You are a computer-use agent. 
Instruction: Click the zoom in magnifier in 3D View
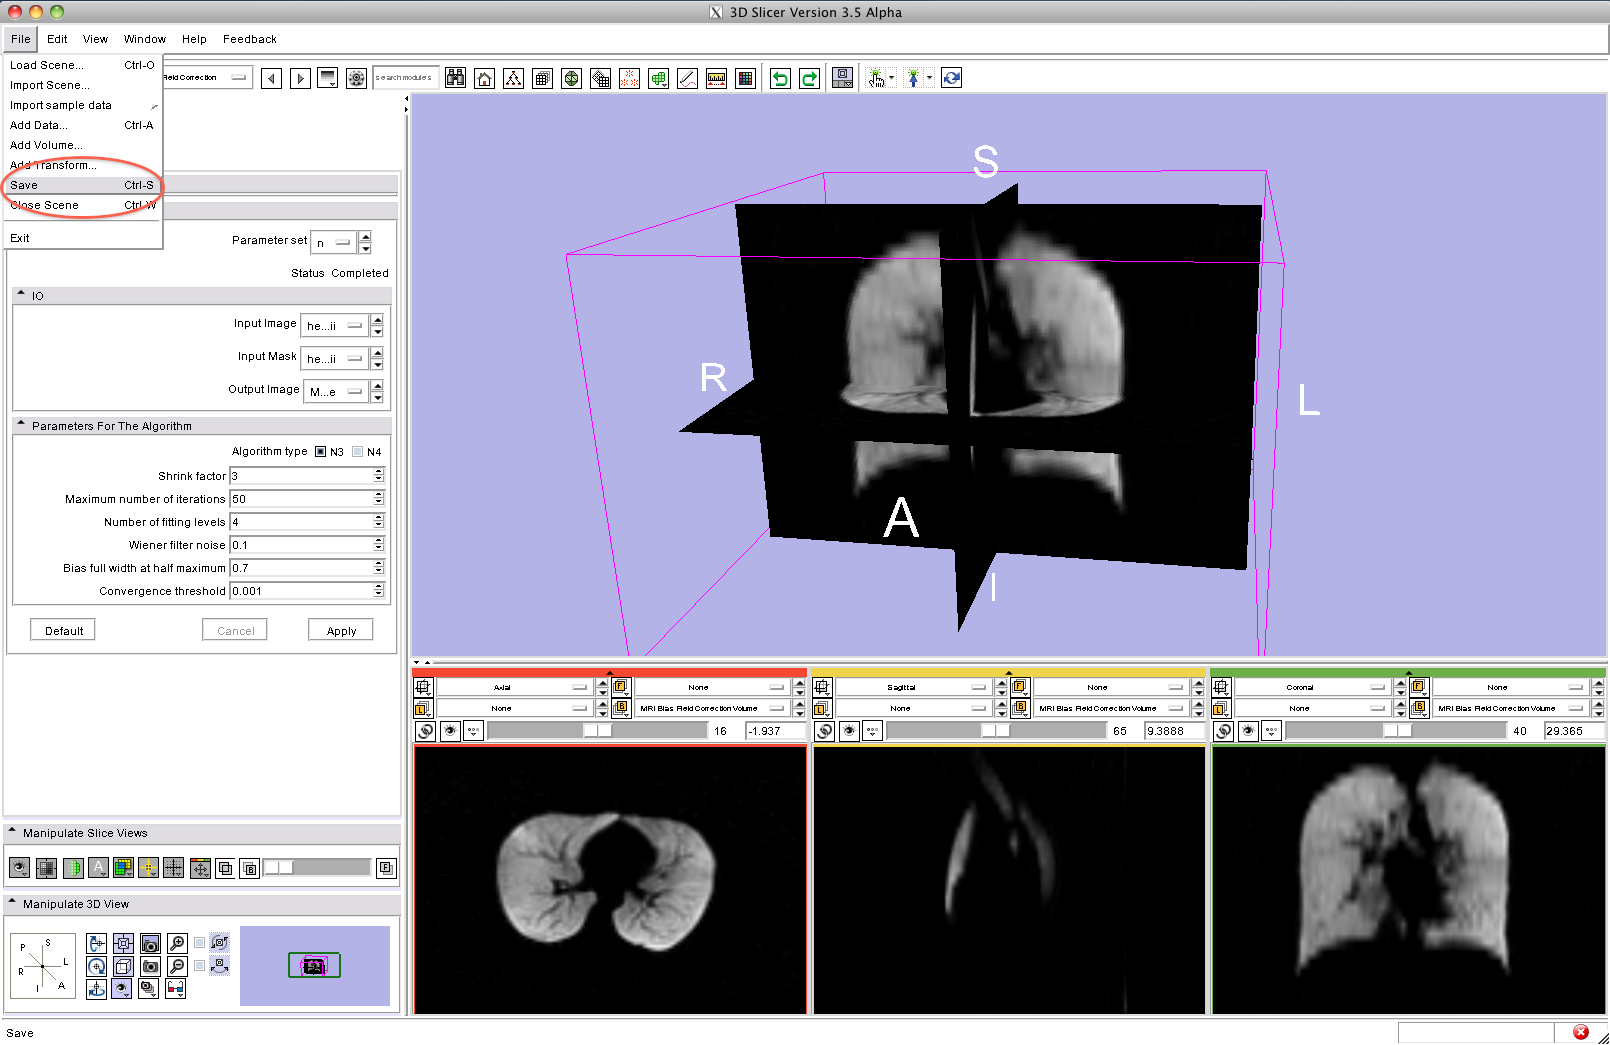[x=177, y=943]
